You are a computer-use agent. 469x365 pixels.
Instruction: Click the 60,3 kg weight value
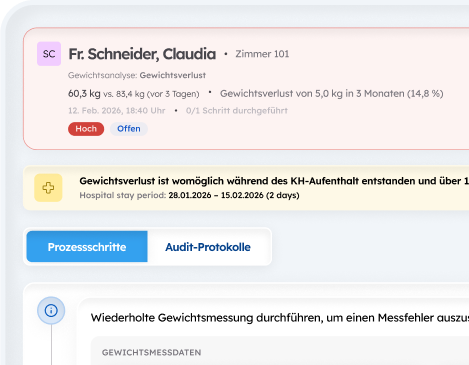point(84,94)
